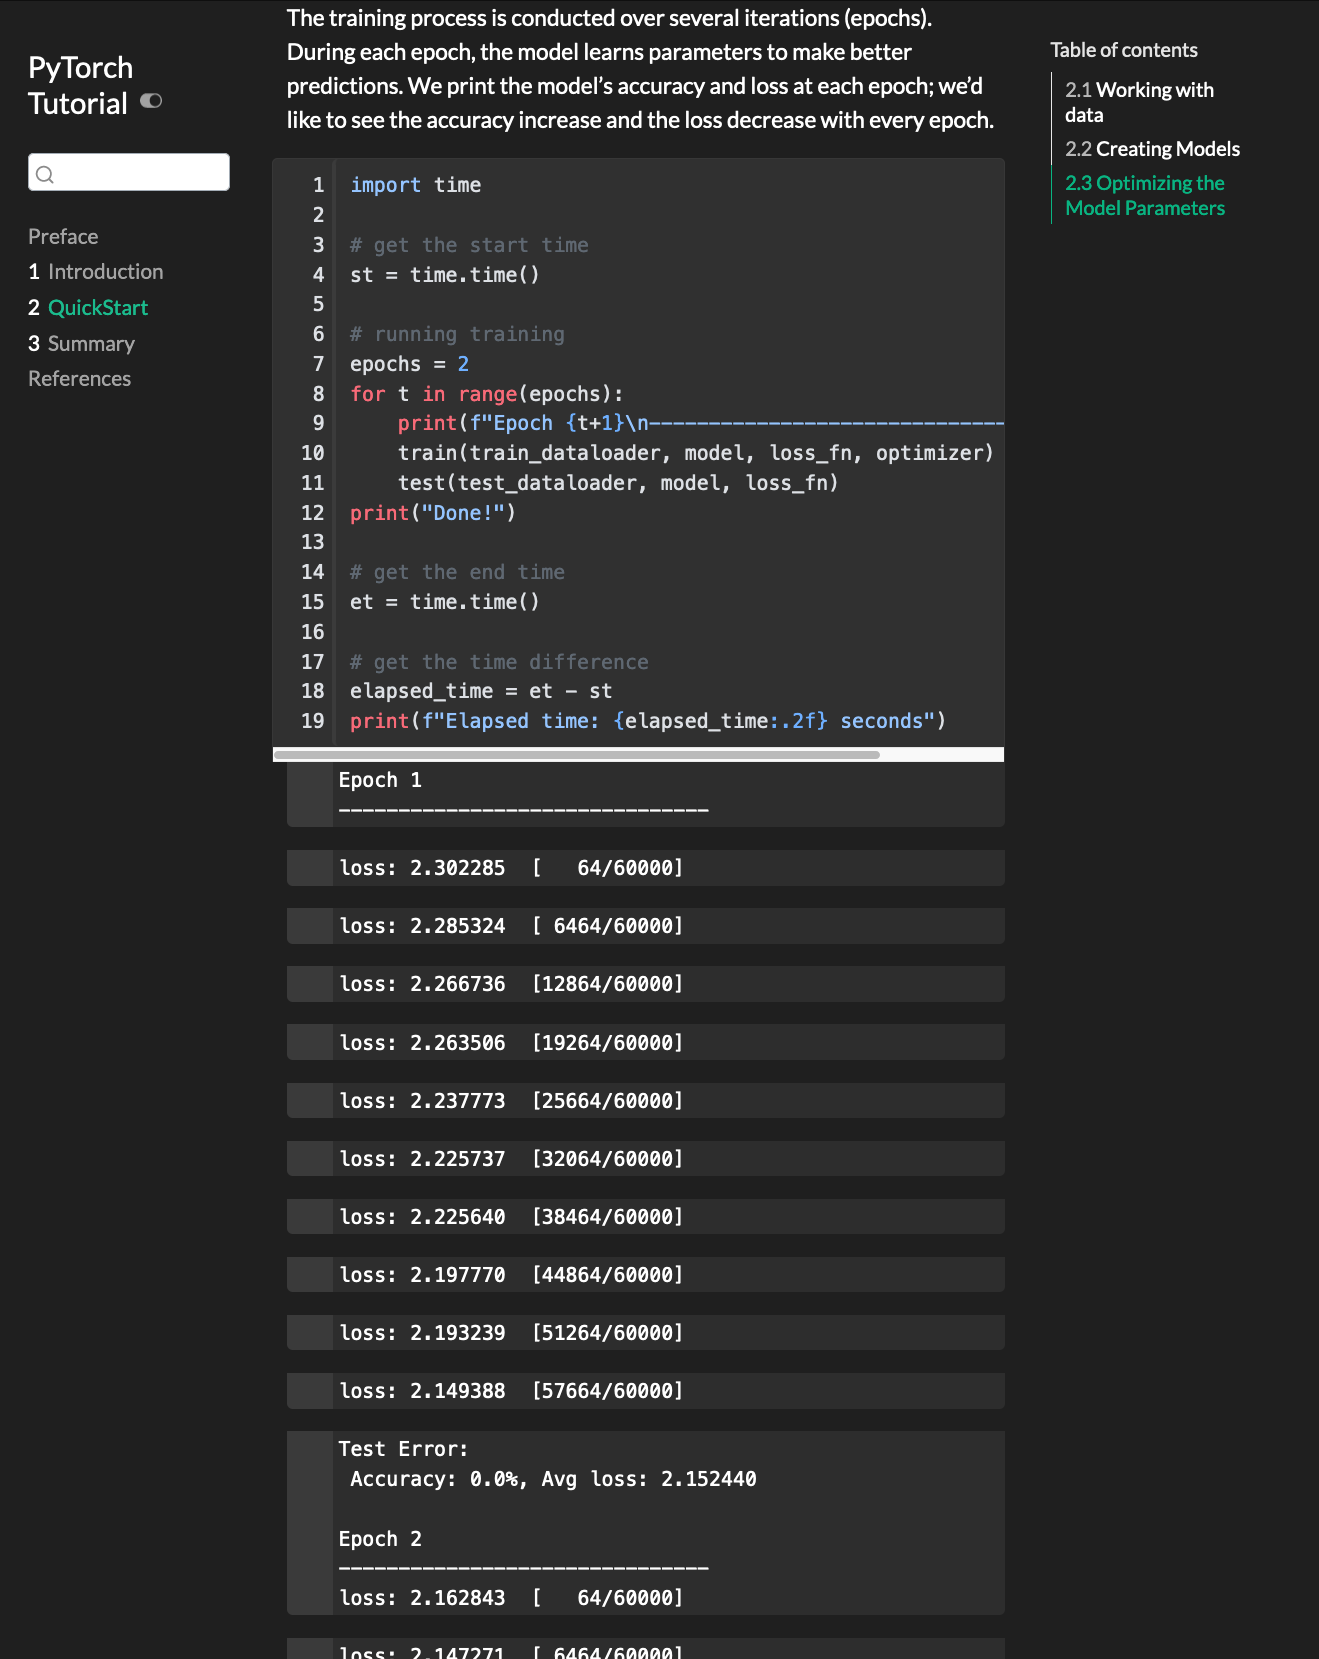Image resolution: width=1319 pixels, height=1659 pixels.
Task: Open the Preface page
Action: click(63, 237)
